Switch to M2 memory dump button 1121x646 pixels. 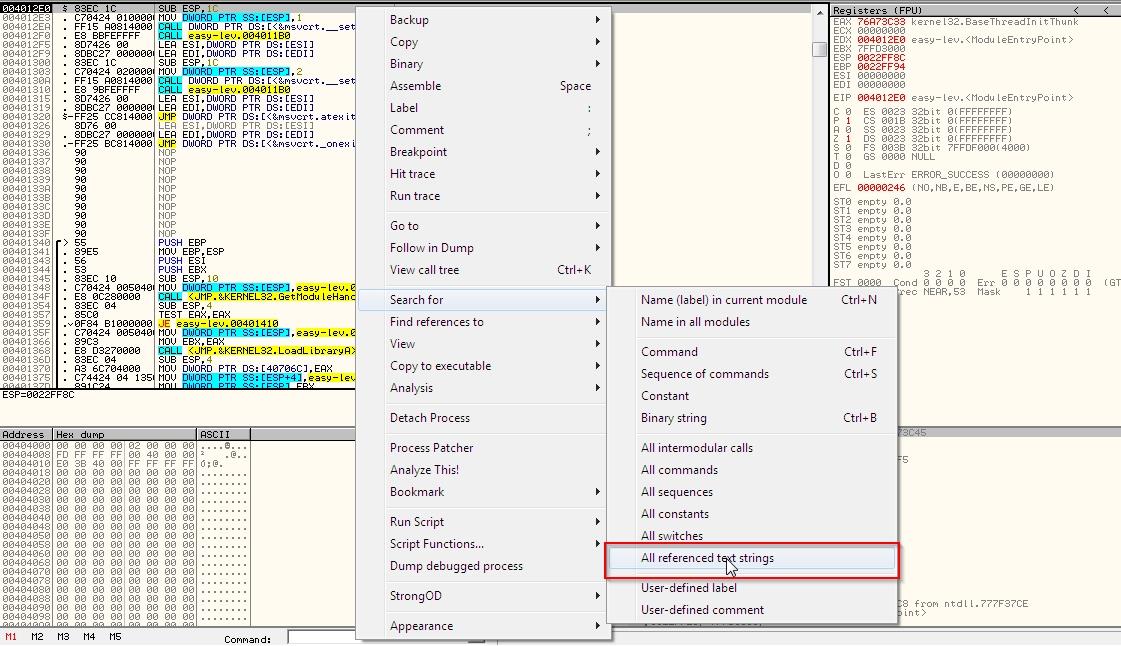click(x=37, y=637)
